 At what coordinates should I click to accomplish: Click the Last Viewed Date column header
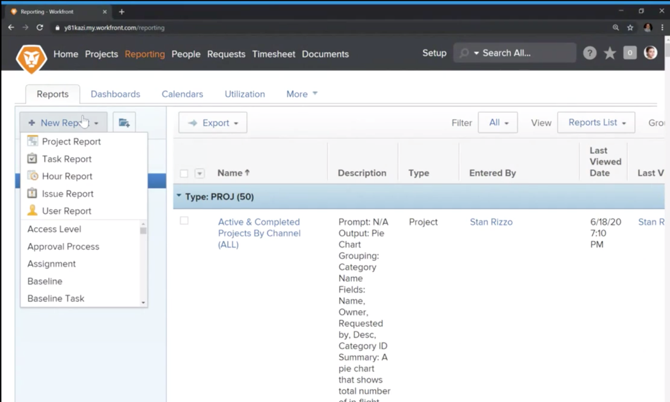pyautogui.click(x=605, y=162)
